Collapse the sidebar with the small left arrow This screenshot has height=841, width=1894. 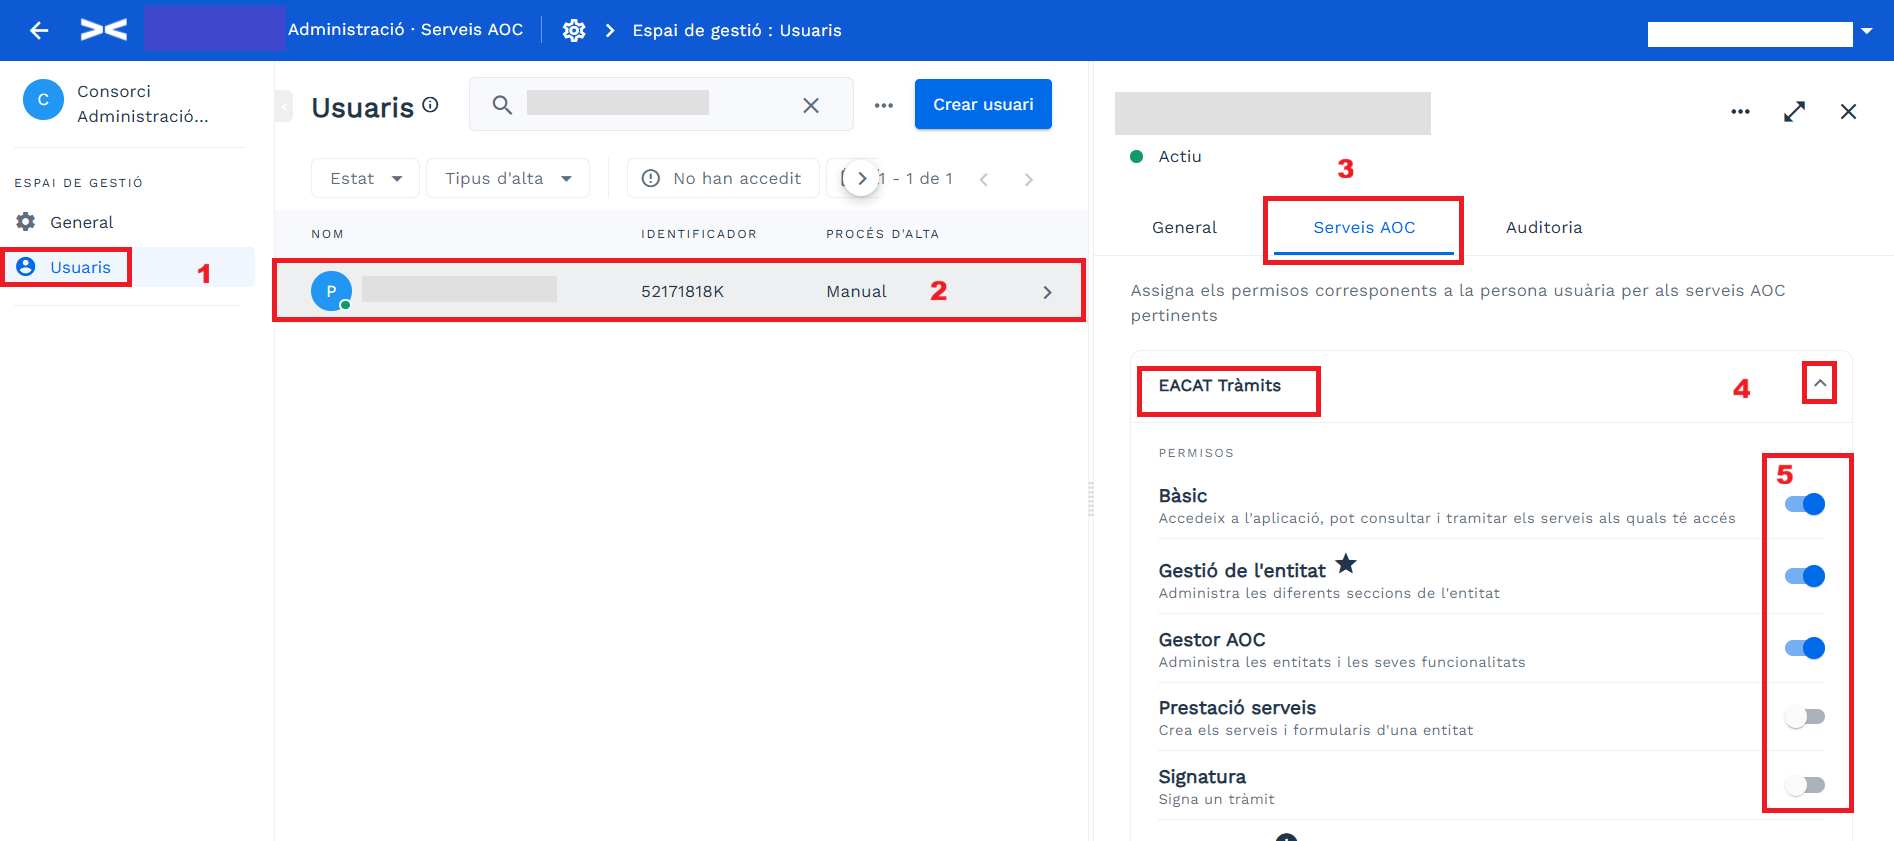tap(284, 105)
